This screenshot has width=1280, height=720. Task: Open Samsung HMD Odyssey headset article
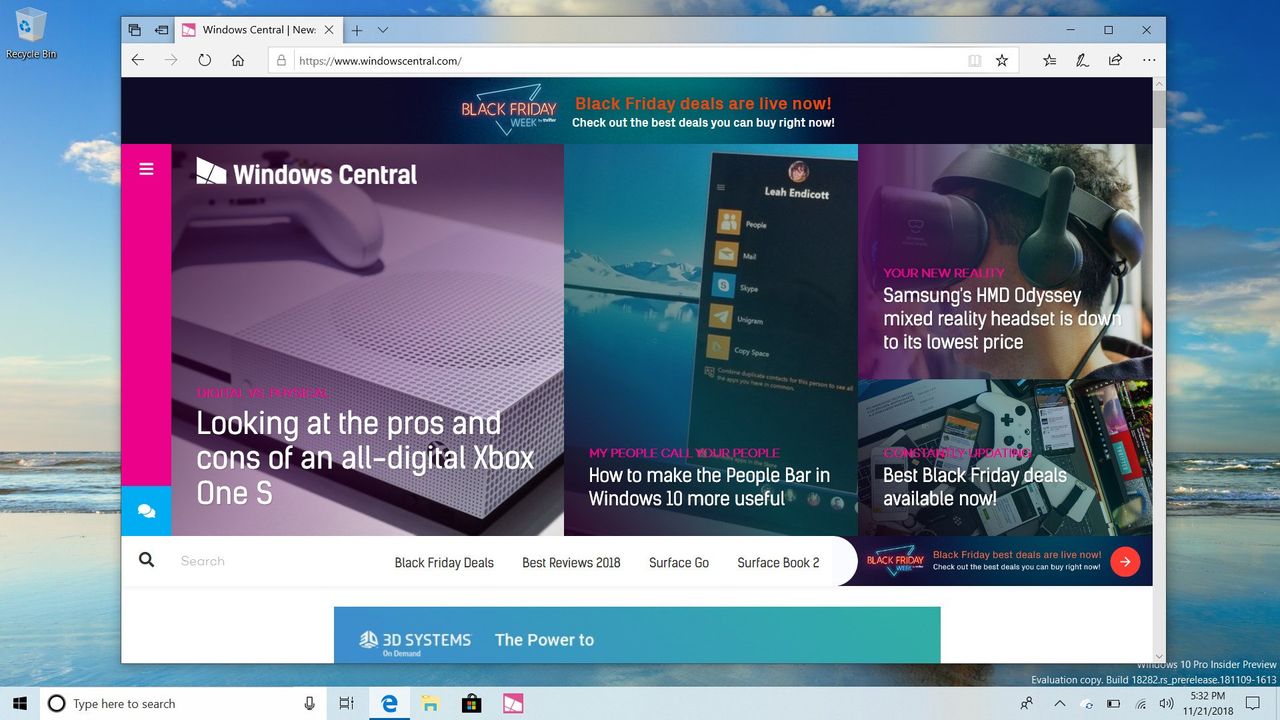pos(1002,318)
